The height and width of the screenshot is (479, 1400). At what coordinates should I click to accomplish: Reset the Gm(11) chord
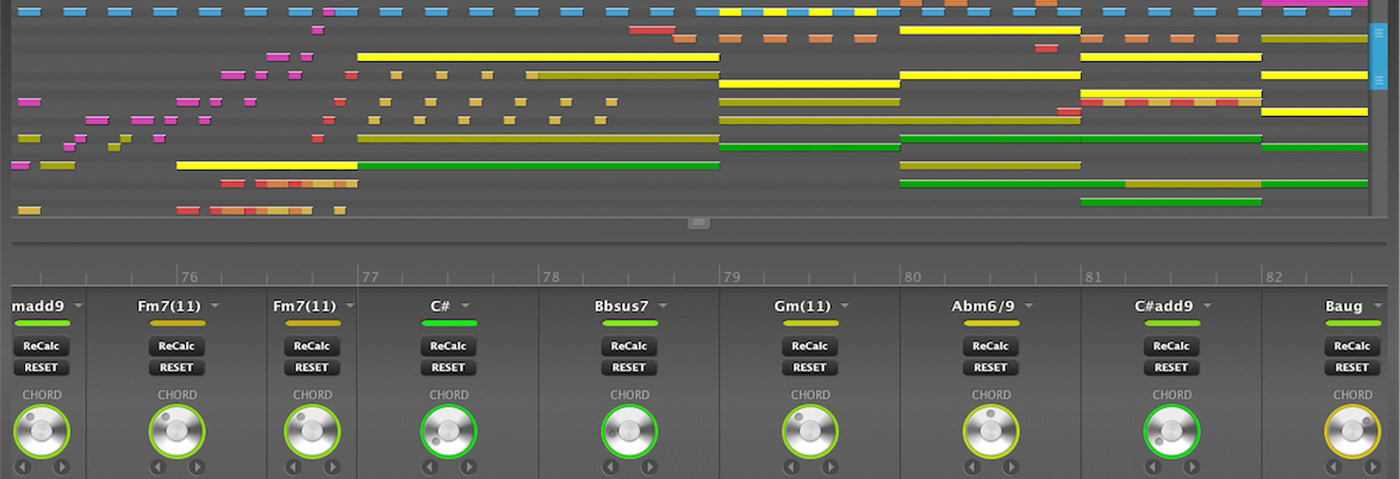pos(811,367)
